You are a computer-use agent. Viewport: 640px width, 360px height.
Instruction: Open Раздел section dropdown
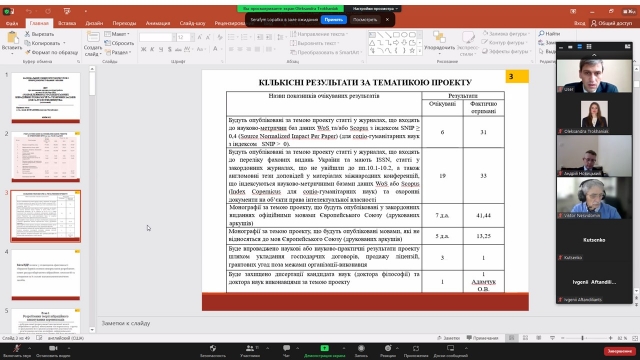click(118, 52)
